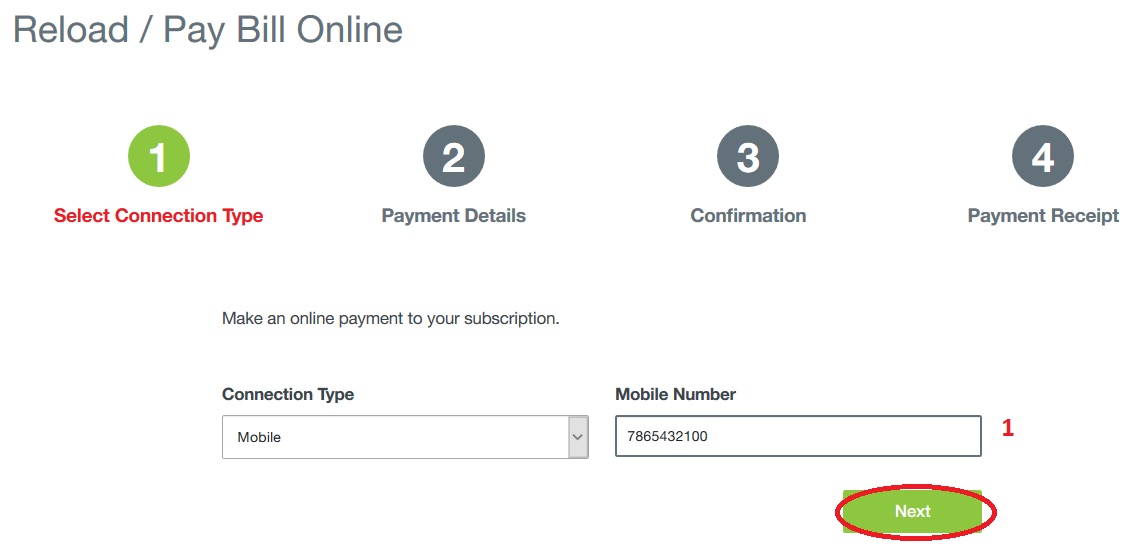Click the 'Make an online payment' description text
This screenshot has width=1124, height=544.
point(390,319)
